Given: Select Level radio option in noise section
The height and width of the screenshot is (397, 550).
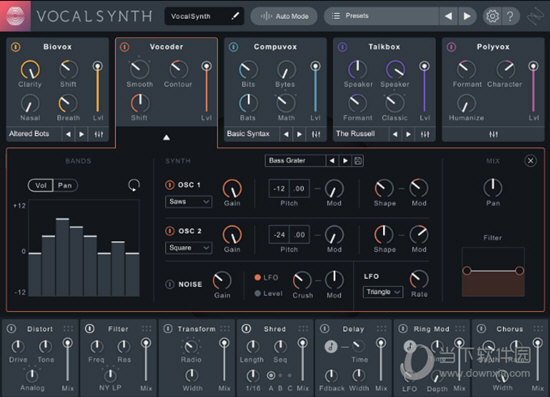Looking at the screenshot, I should (257, 293).
